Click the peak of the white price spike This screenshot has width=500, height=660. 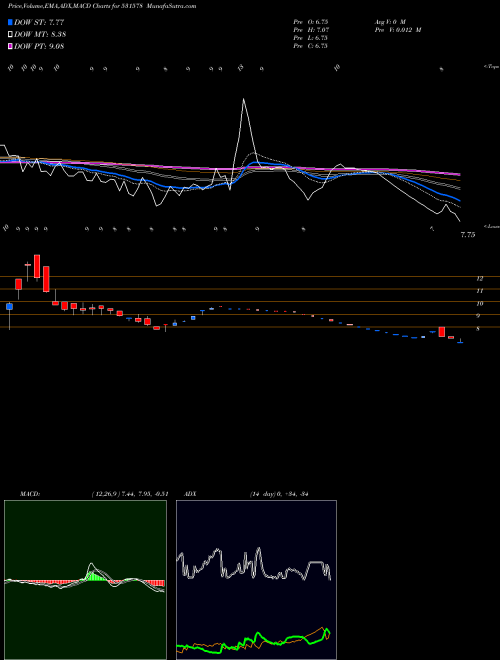point(243,99)
